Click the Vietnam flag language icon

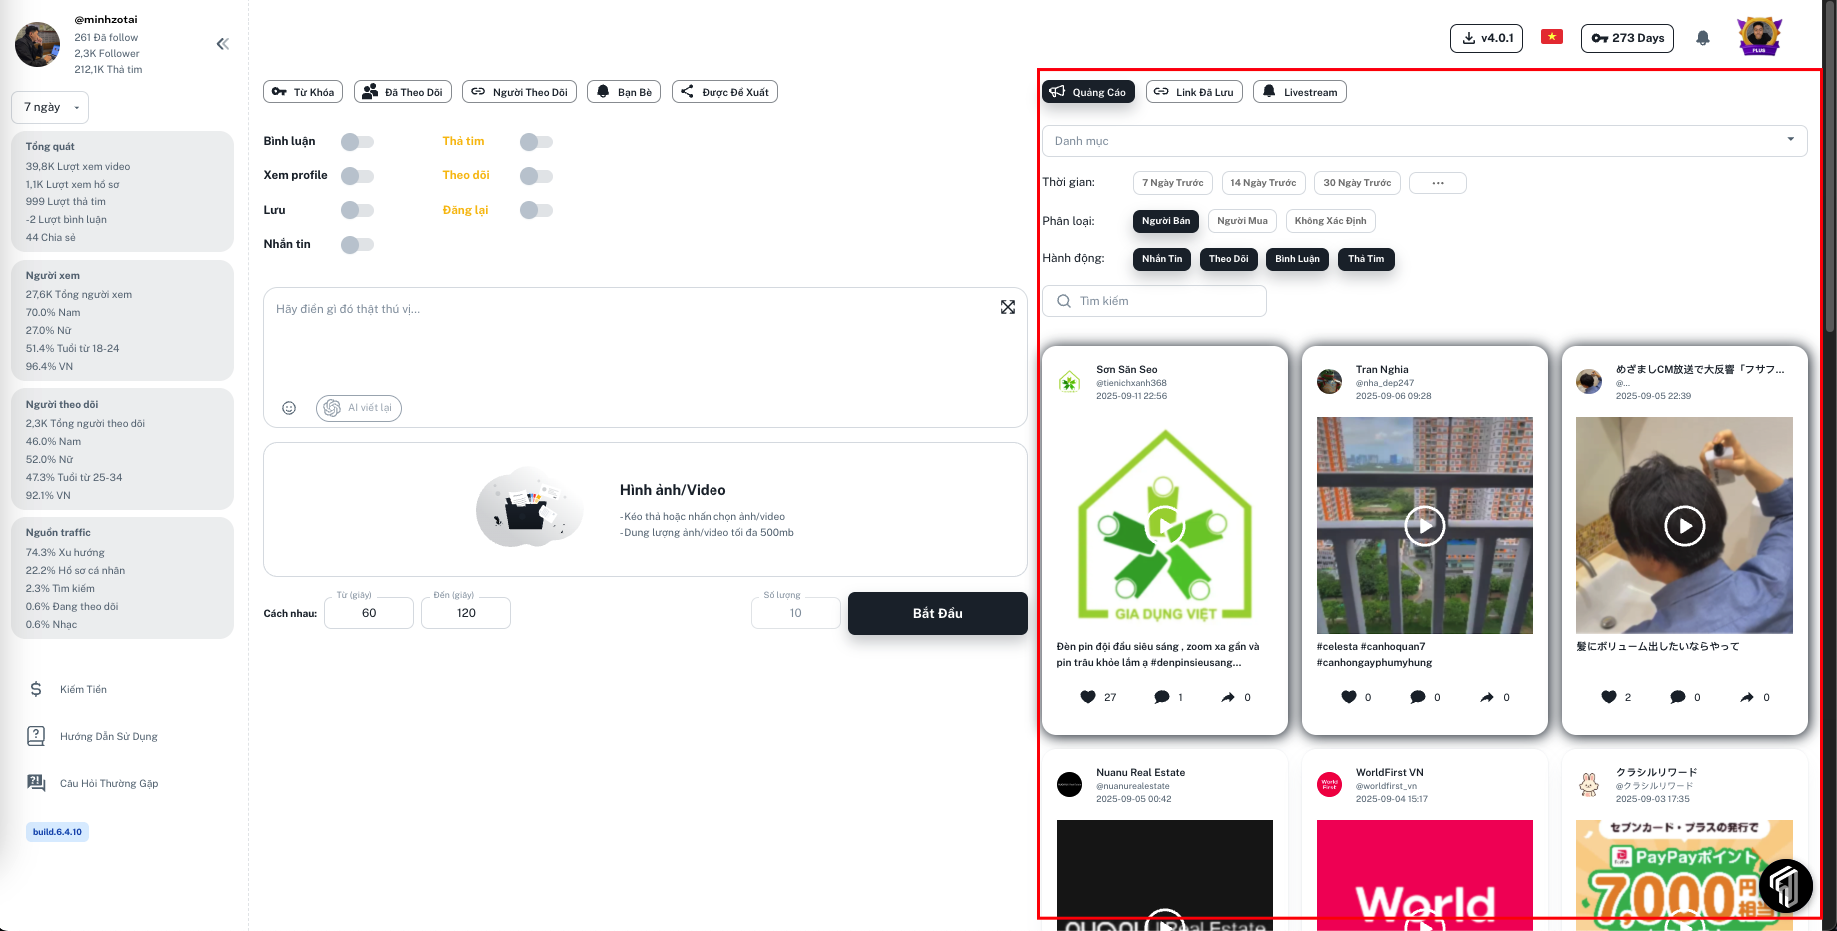tap(1551, 38)
